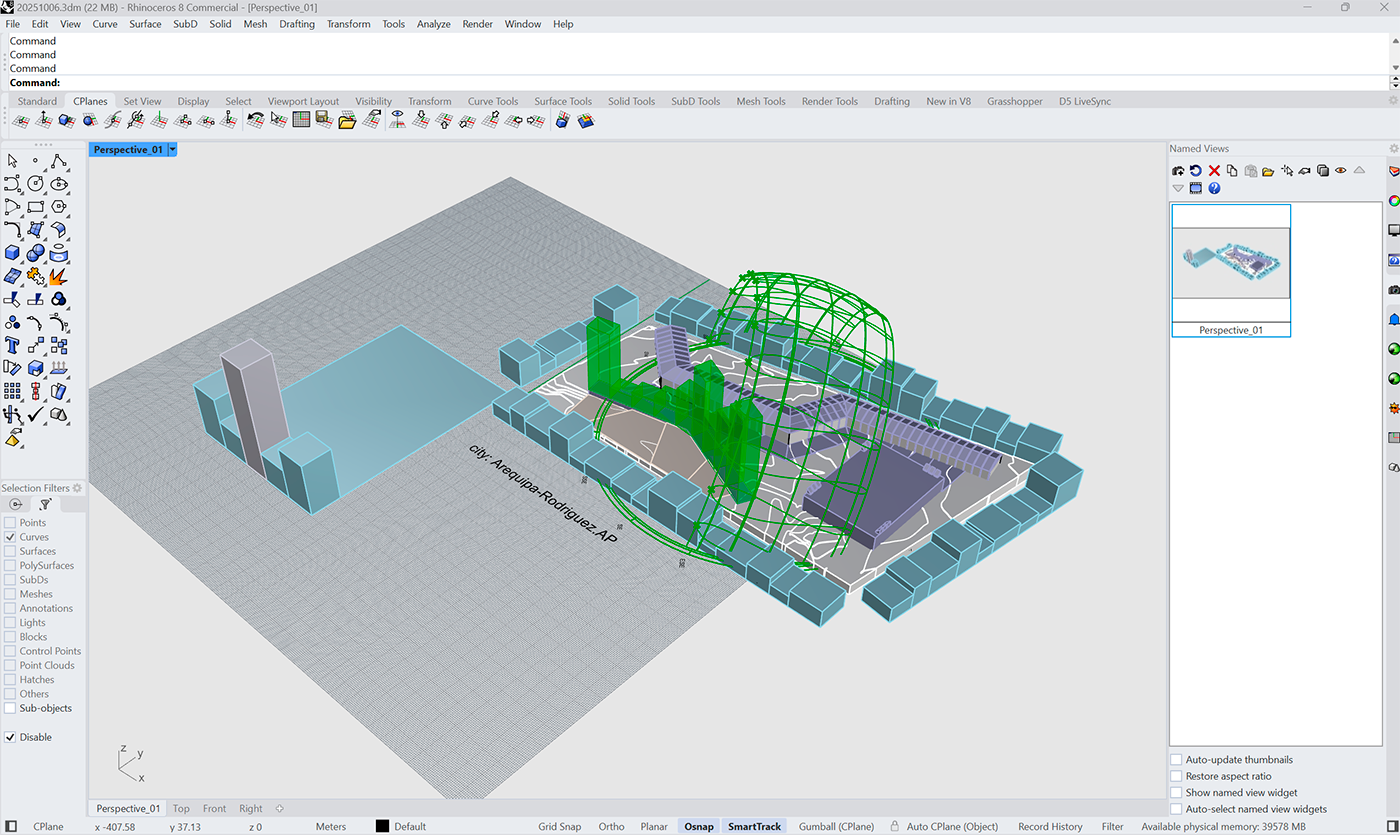Open the Named Views panel gear options
Image resolution: width=1400 pixels, height=835 pixels.
[1393, 148]
